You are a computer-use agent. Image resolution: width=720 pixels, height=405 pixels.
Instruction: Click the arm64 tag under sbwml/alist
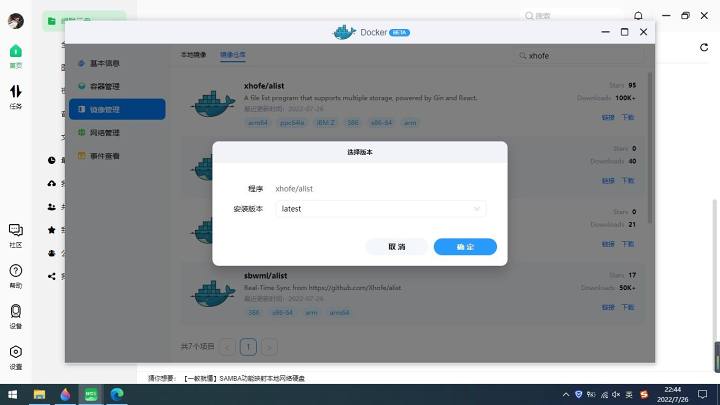coord(339,312)
